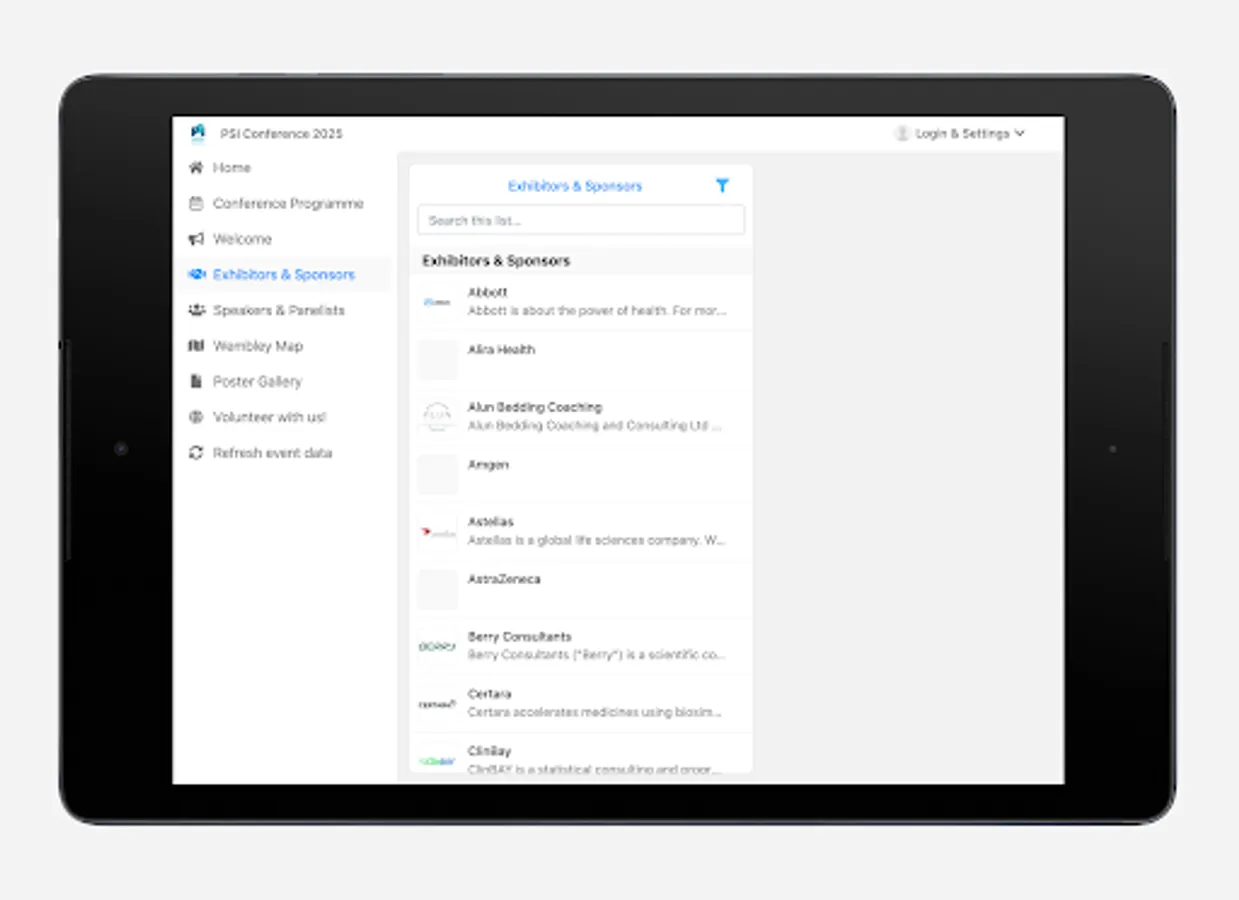Expand the Login & Settings dropdown
The height and width of the screenshot is (900, 1239).
tap(970, 133)
